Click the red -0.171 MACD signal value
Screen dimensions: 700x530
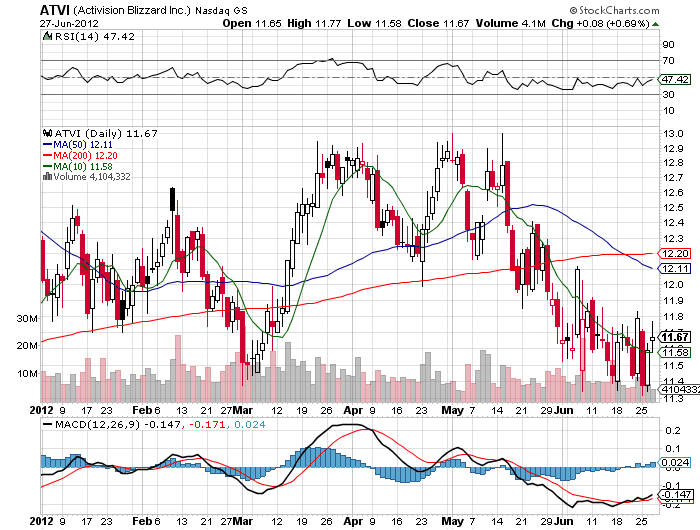(x=207, y=424)
